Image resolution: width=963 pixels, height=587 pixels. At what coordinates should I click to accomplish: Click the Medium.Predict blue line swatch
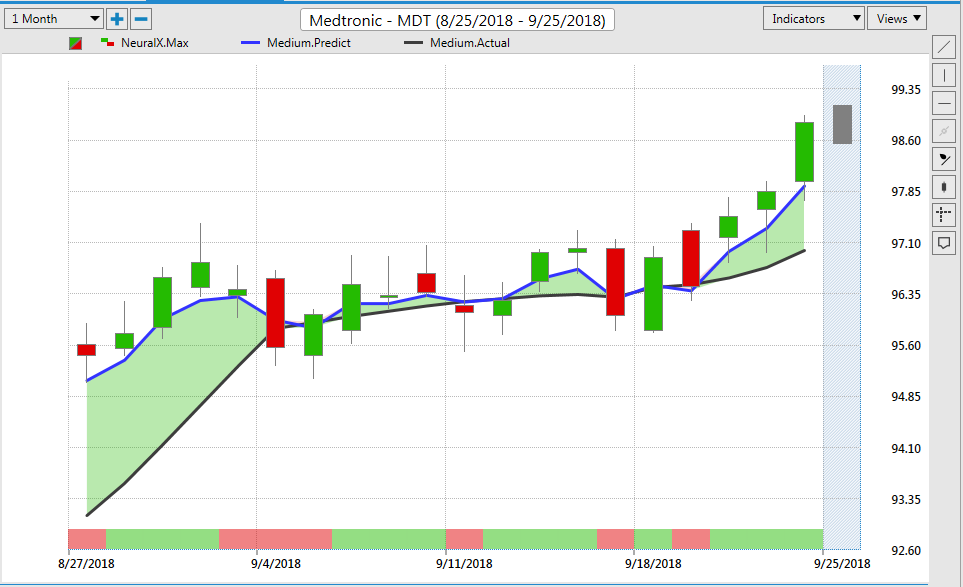coord(251,43)
